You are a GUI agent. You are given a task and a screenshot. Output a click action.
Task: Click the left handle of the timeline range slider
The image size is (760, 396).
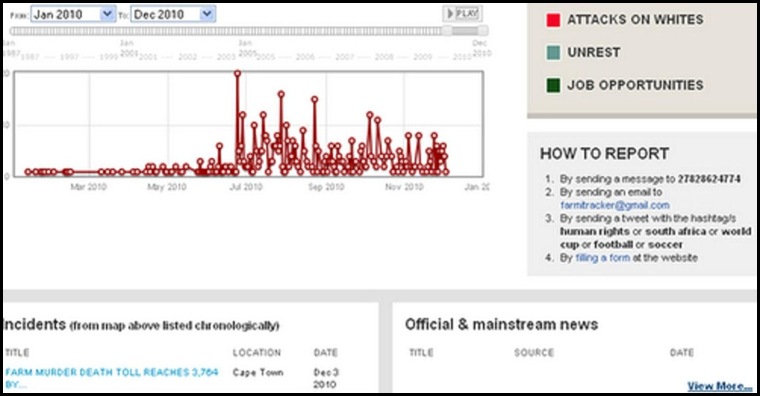coord(447,31)
